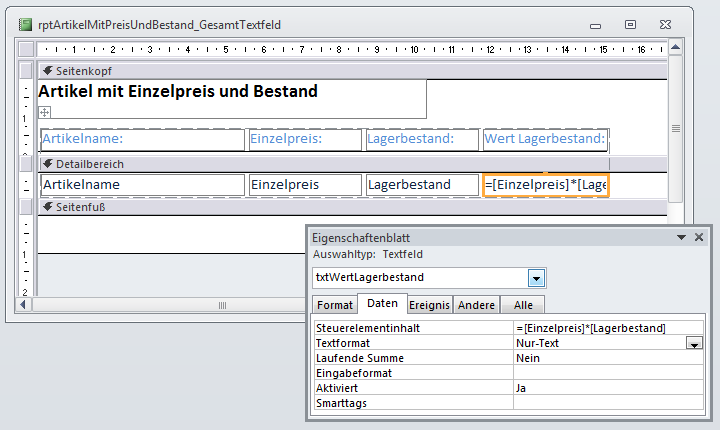Switch to the Format tab
Image resolution: width=720 pixels, height=430 pixels.
click(x=335, y=305)
